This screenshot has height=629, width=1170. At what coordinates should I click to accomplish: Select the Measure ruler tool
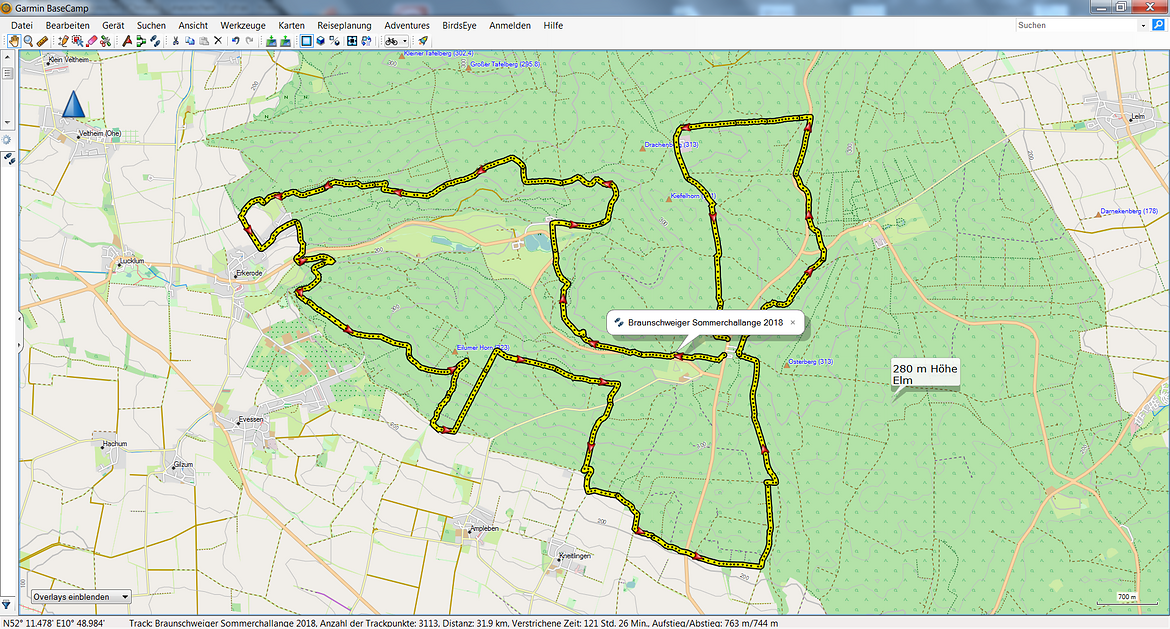pos(42,41)
